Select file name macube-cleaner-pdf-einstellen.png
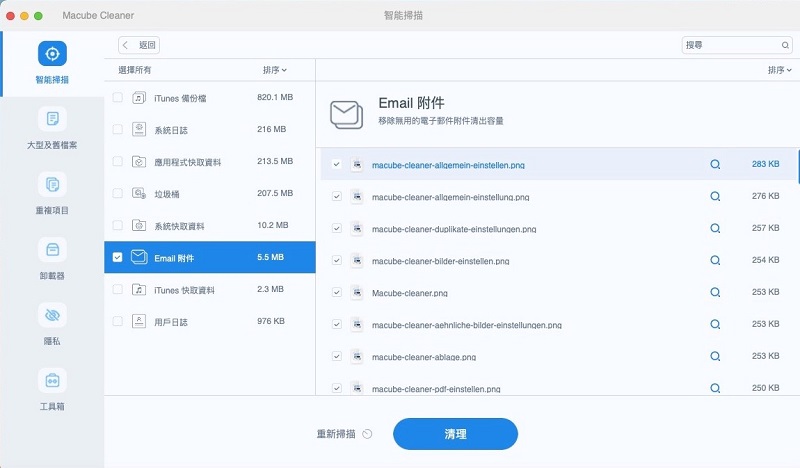Image resolution: width=800 pixels, height=468 pixels. click(436, 389)
